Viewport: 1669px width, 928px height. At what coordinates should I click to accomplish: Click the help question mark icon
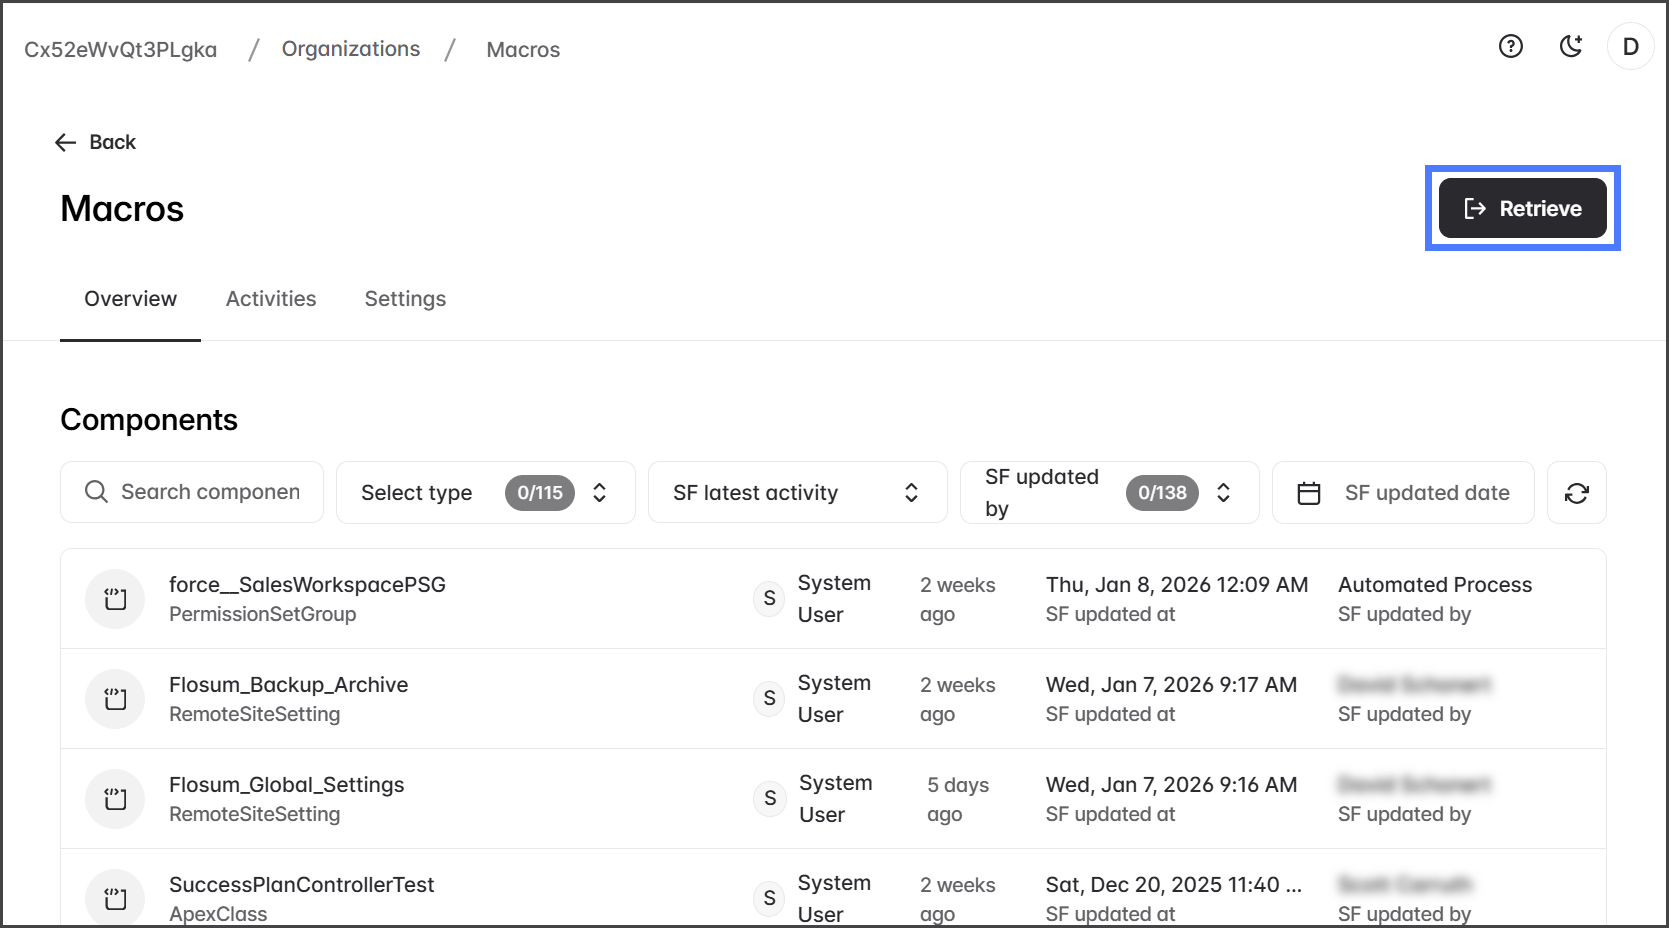[x=1510, y=46]
